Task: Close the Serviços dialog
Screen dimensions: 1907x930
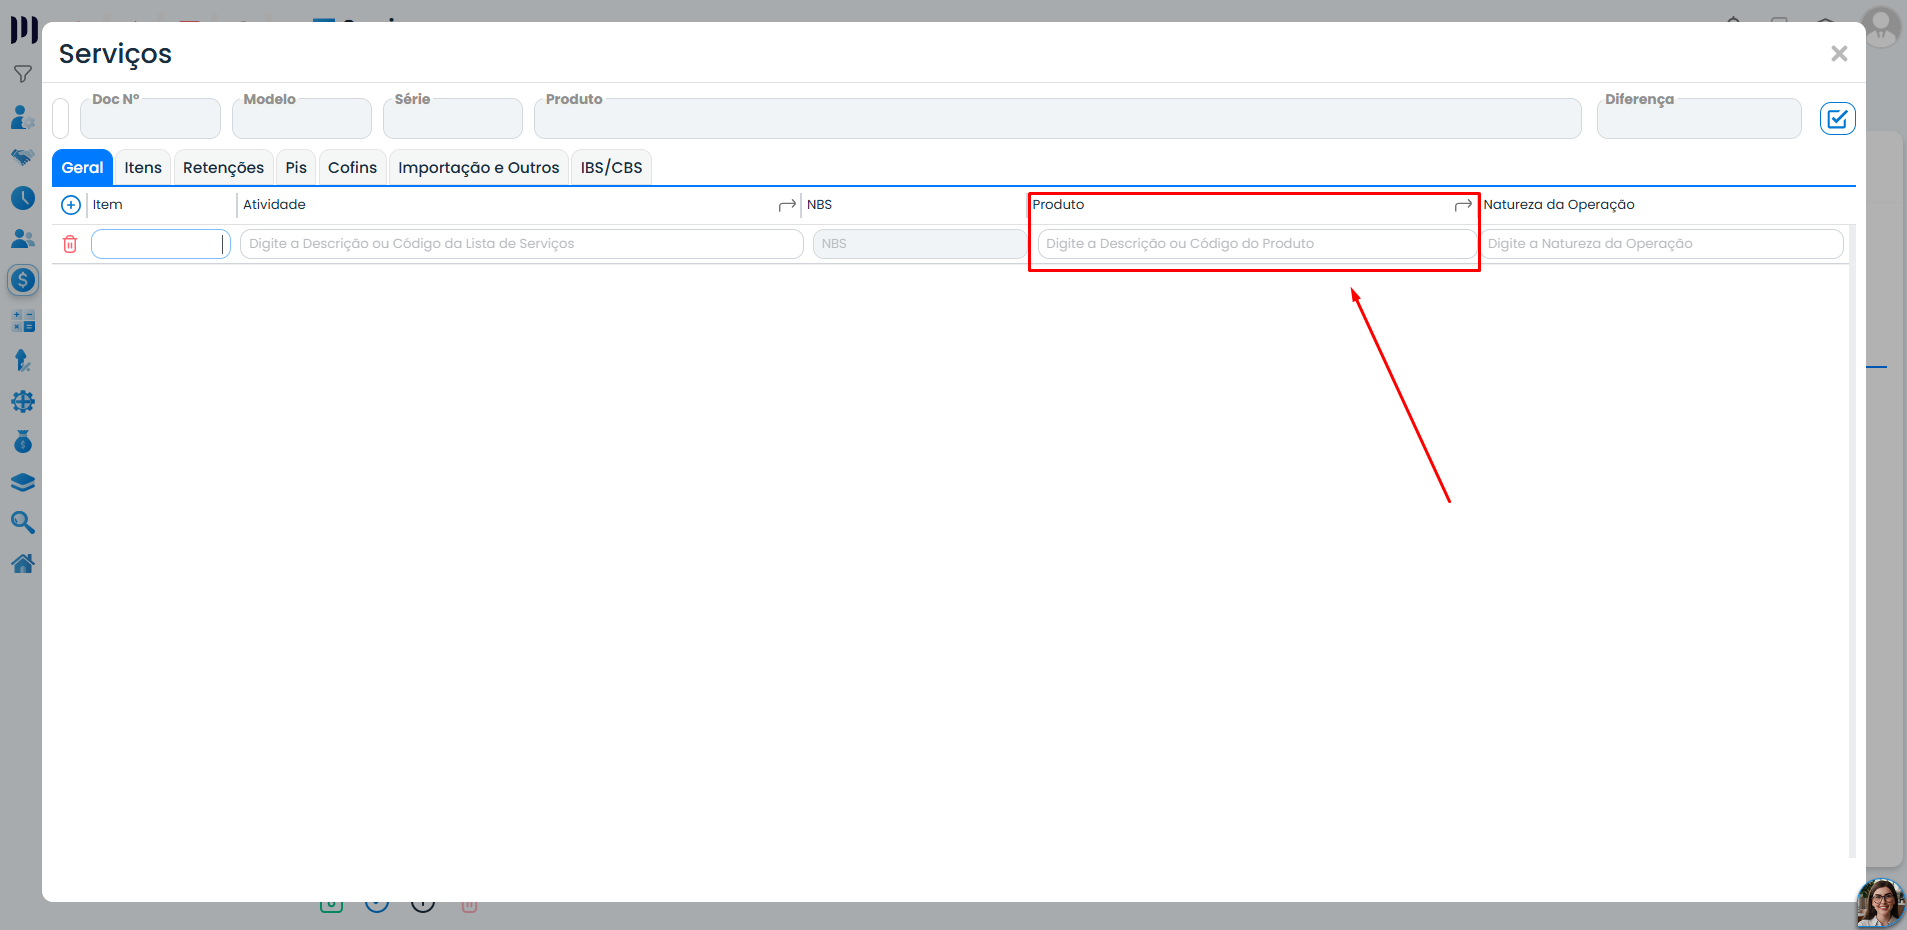Action: 1838,54
